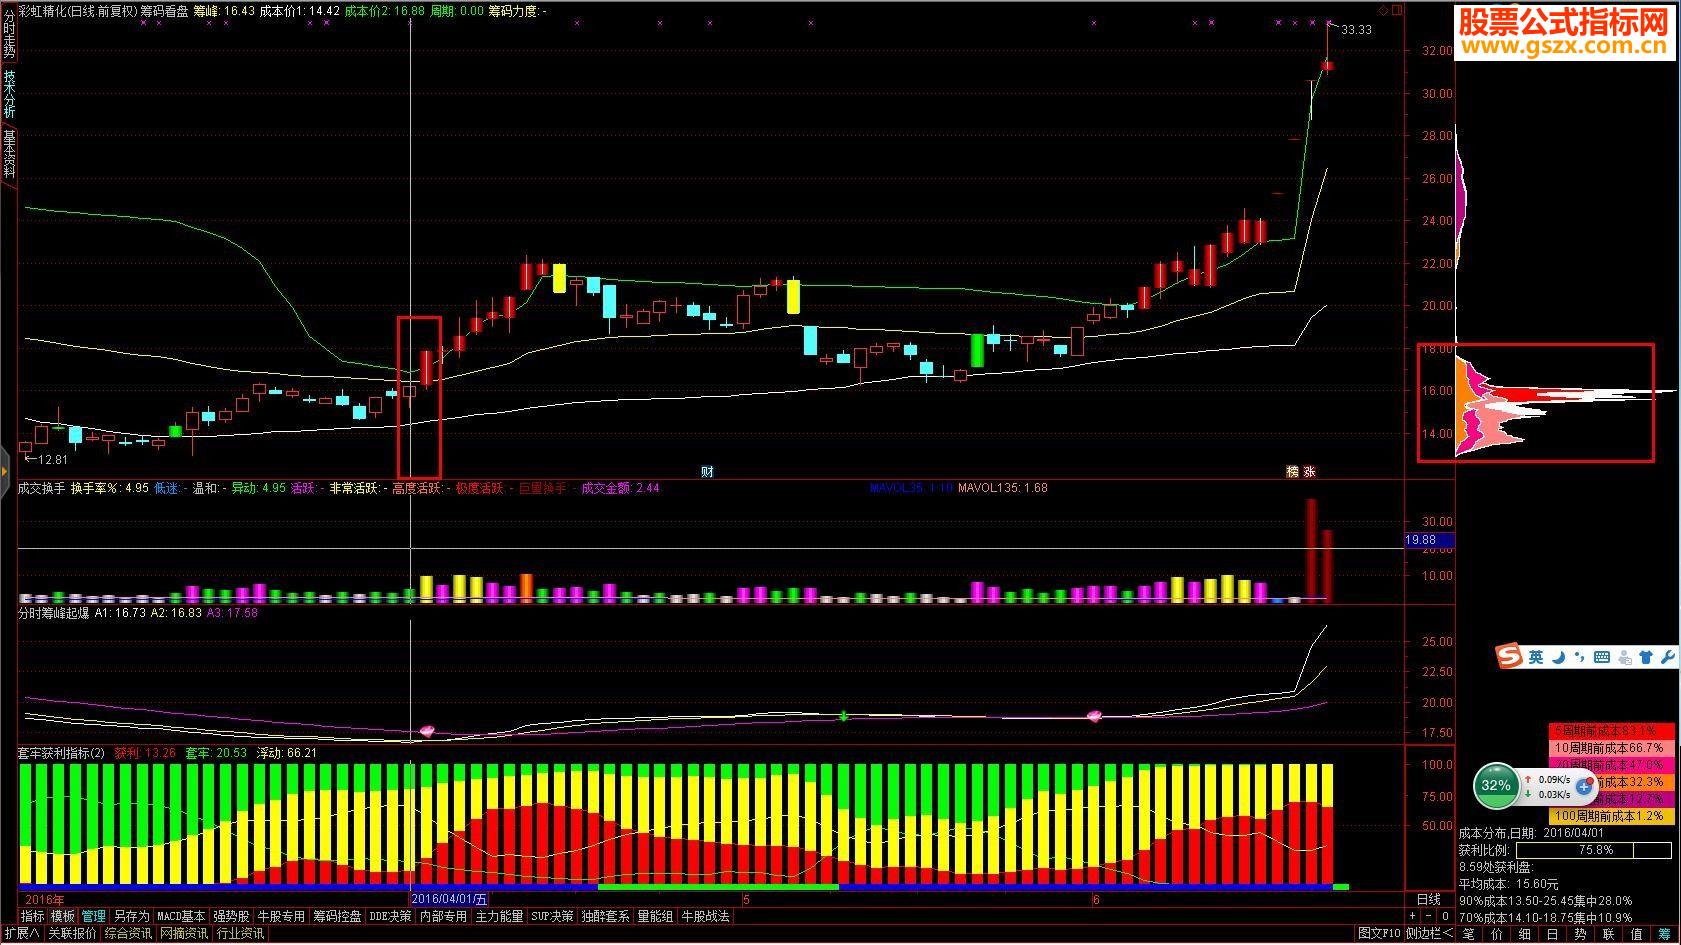The image size is (1681, 945).
Task: Click the green 32% memory ball
Action: (1496, 786)
